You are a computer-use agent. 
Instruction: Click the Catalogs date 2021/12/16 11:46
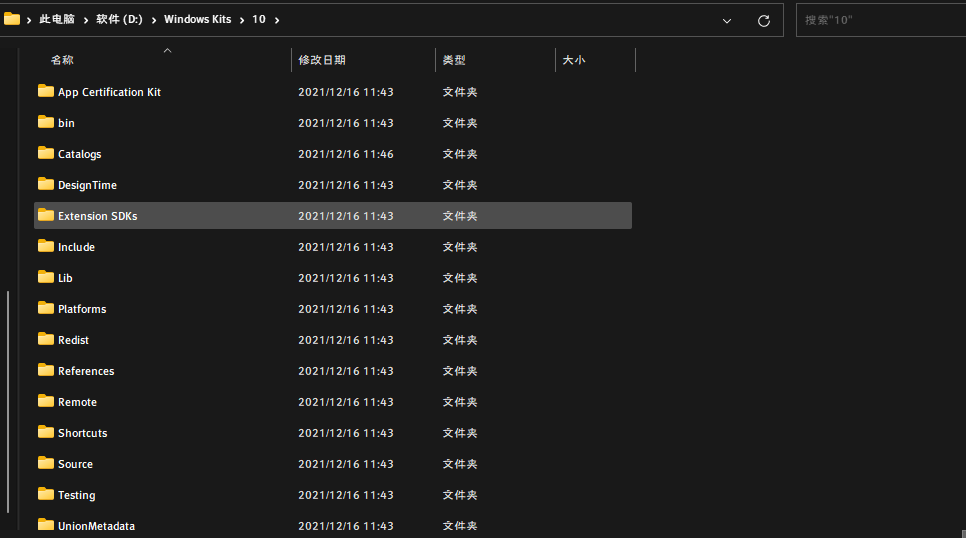[x=346, y=154]
